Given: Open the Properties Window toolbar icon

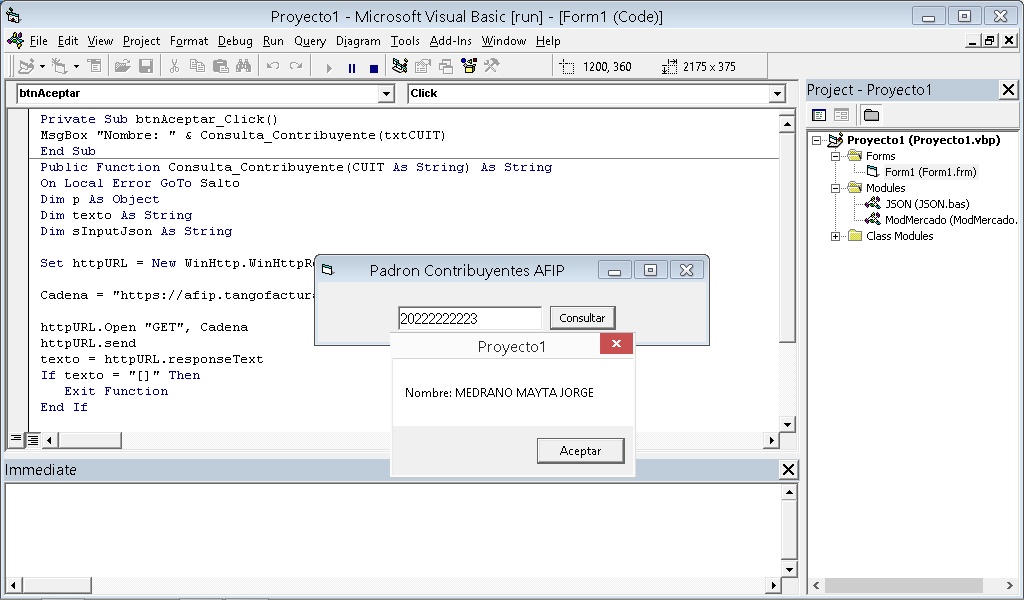Looking at the screenshot, I should (x=423, y=66).
